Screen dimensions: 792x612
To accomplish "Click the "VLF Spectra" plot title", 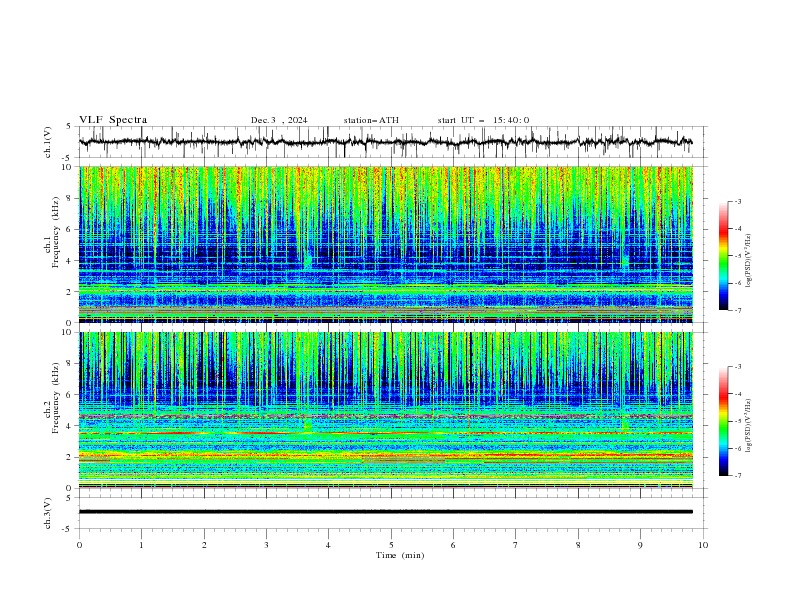I will [x=113, y=120].
